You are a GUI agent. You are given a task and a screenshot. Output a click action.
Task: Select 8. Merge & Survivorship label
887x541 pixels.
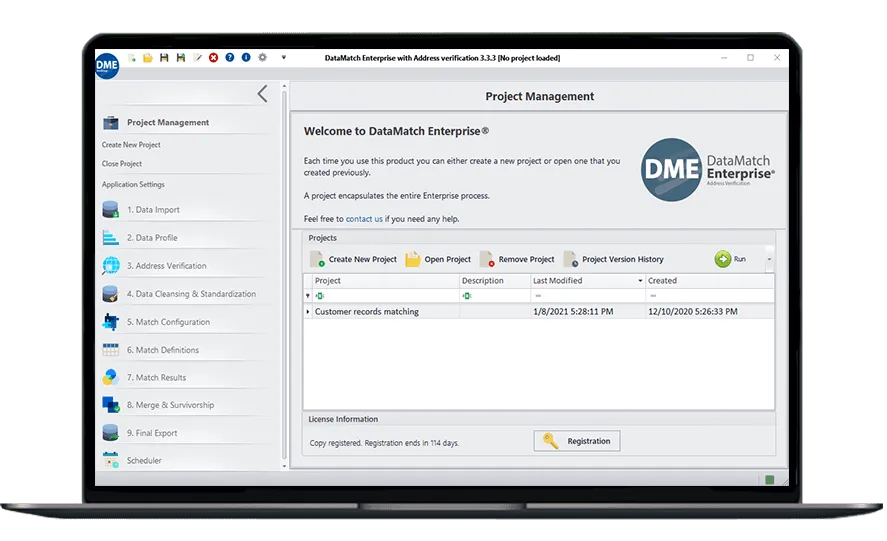[x=170, y=405]
